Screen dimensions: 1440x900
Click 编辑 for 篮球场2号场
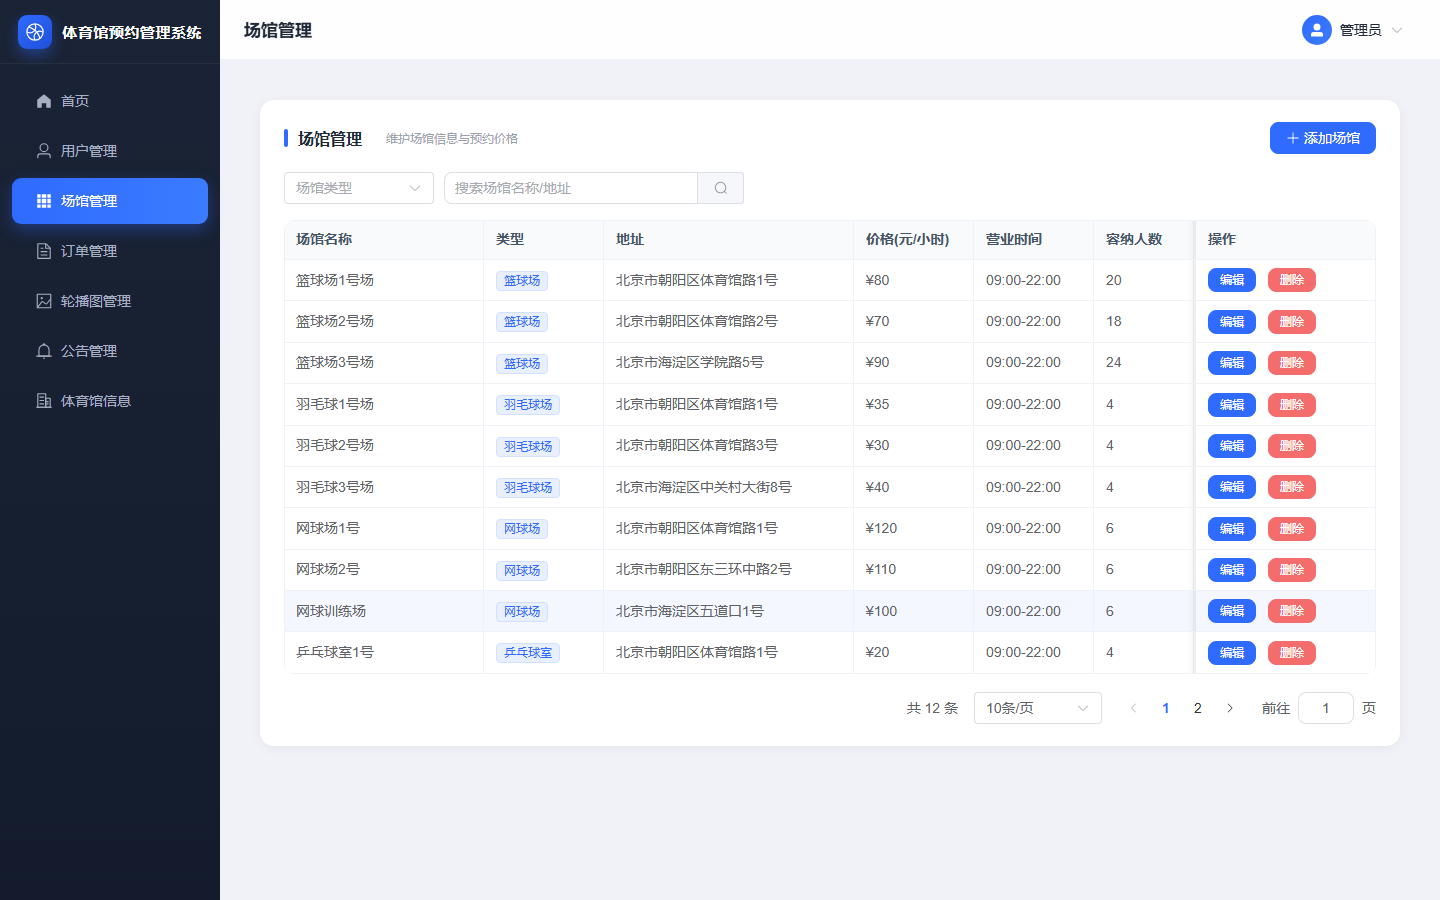[1232, 322]
